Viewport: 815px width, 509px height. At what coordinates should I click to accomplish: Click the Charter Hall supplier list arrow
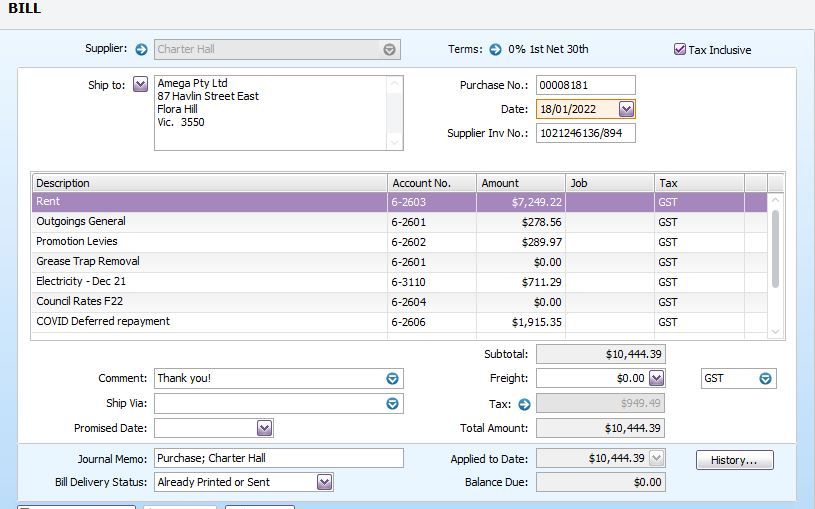pyautogui.click(x=389, y=49)
